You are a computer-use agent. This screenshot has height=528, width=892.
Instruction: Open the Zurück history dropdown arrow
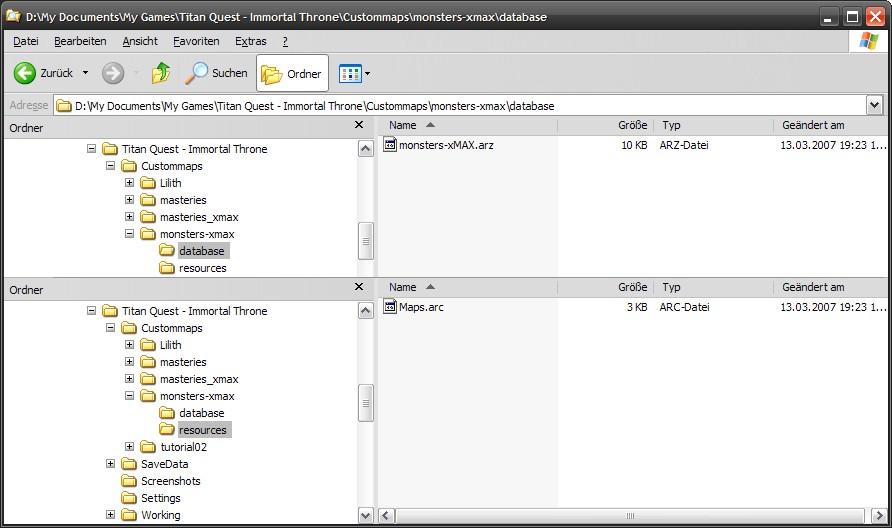pos(86,73)
